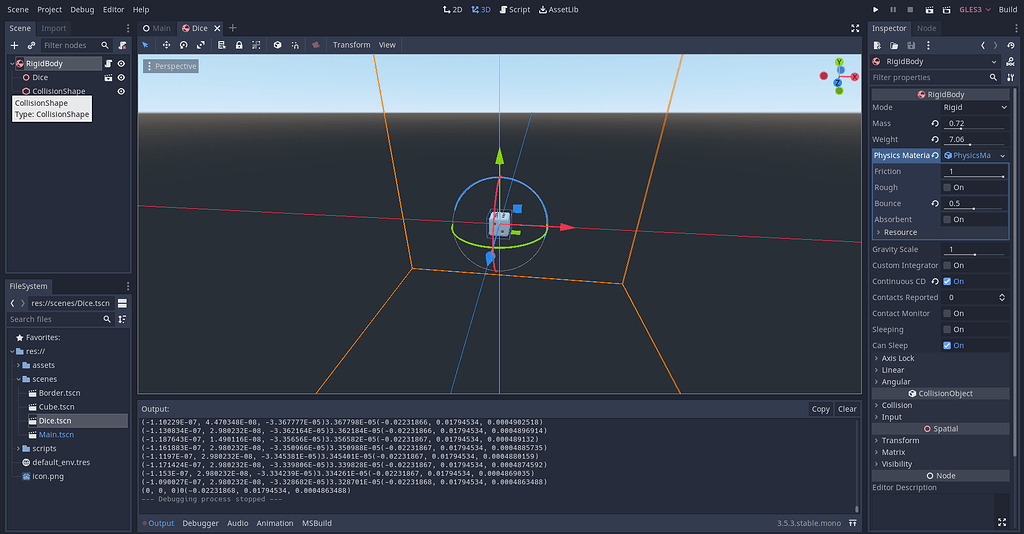Play the current scene
Image resolution: width=1024 pixels, height=534 pixels.
(x=929, y=10)
